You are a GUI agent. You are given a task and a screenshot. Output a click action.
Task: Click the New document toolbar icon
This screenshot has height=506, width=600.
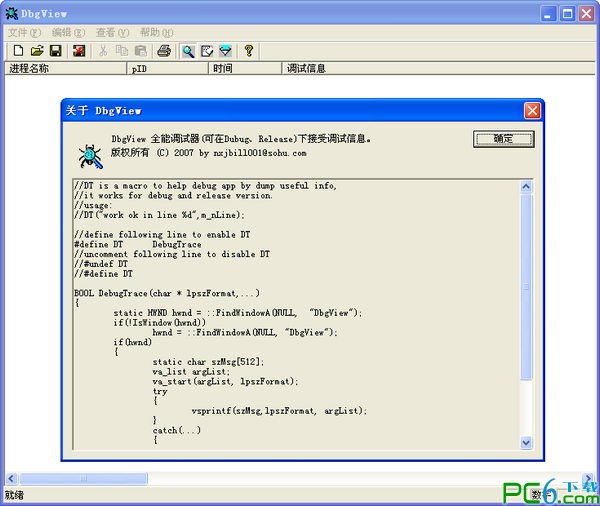[x=18, y=51]
